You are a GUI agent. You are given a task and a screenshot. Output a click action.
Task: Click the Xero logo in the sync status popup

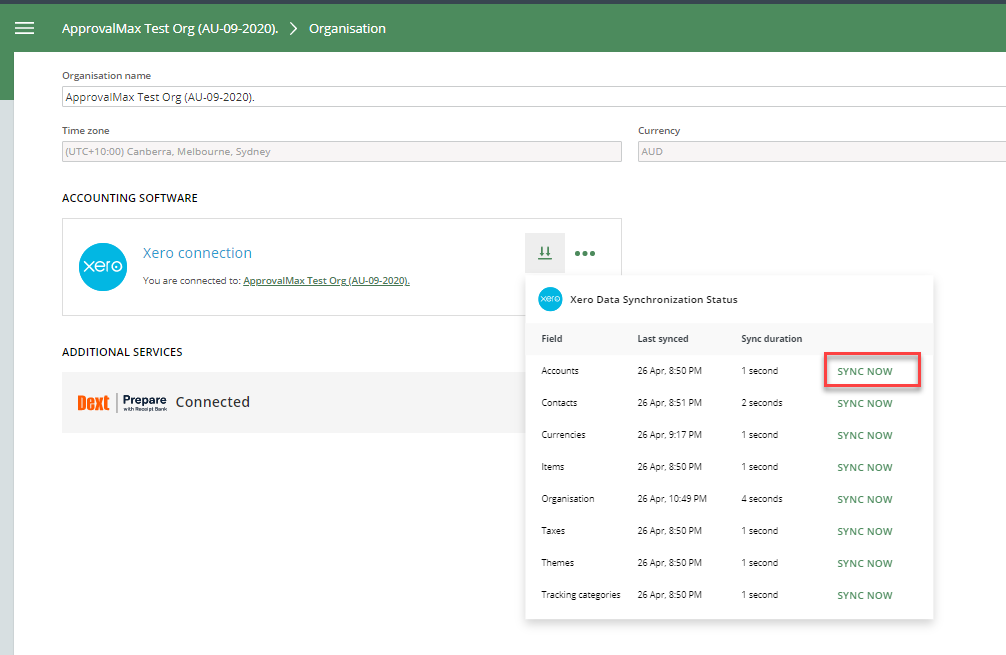coord(550,299)
